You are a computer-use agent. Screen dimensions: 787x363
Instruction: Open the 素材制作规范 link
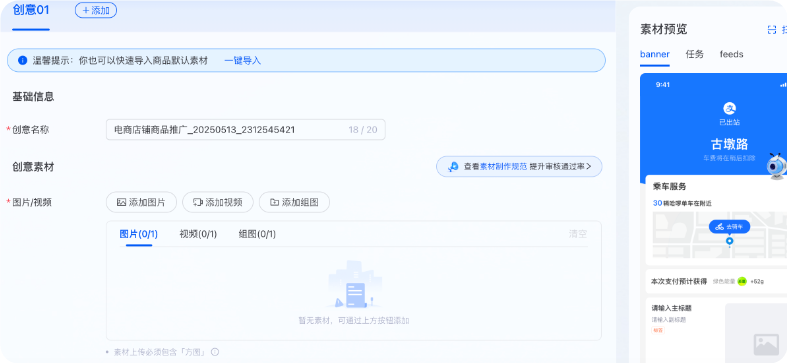pyautogui.click(x=503, y=167)
